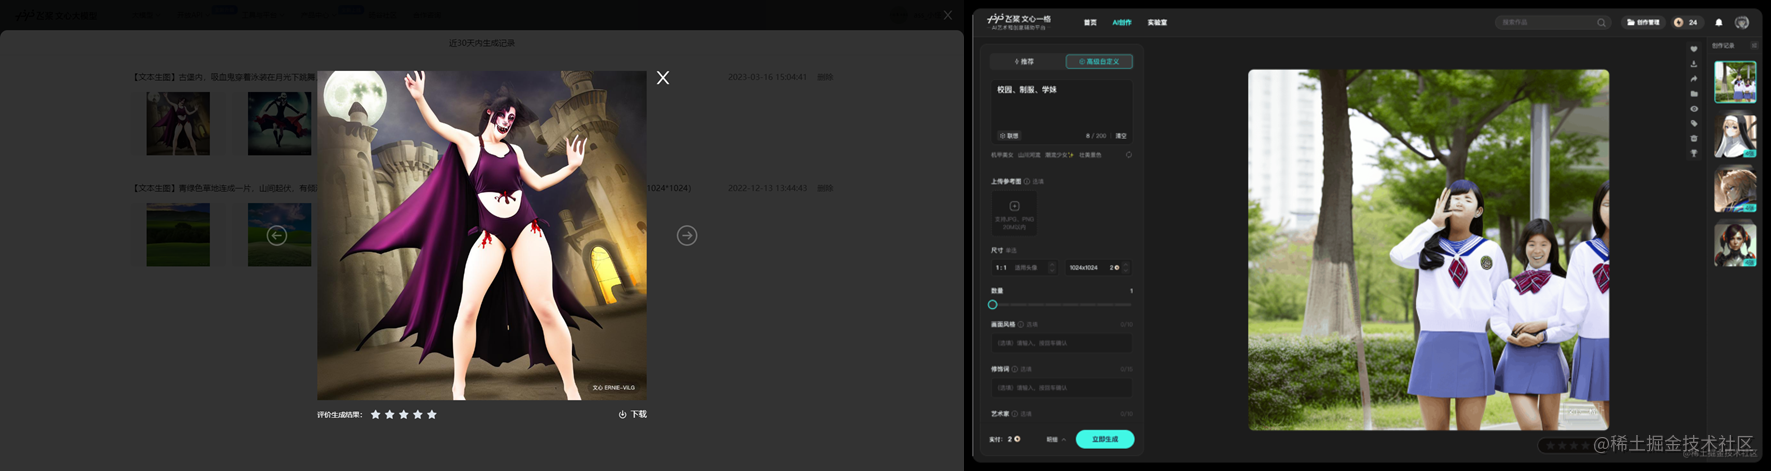Collapse the 创作记录 panel
Screen dimensions: 1771x471
click(x=1754, y=45)
